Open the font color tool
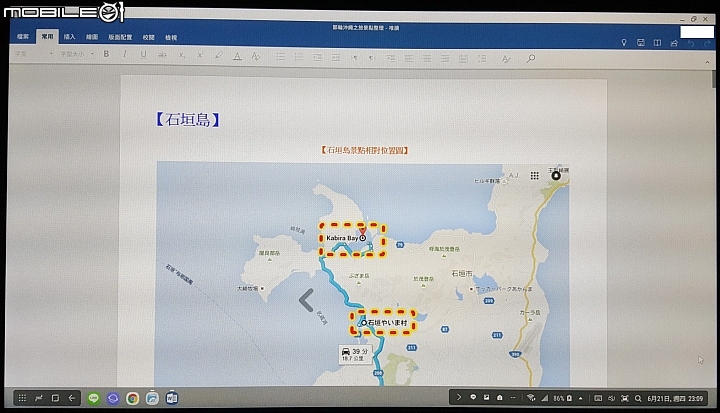This screenshot has height=413, width=720. (x=237, y=56)
